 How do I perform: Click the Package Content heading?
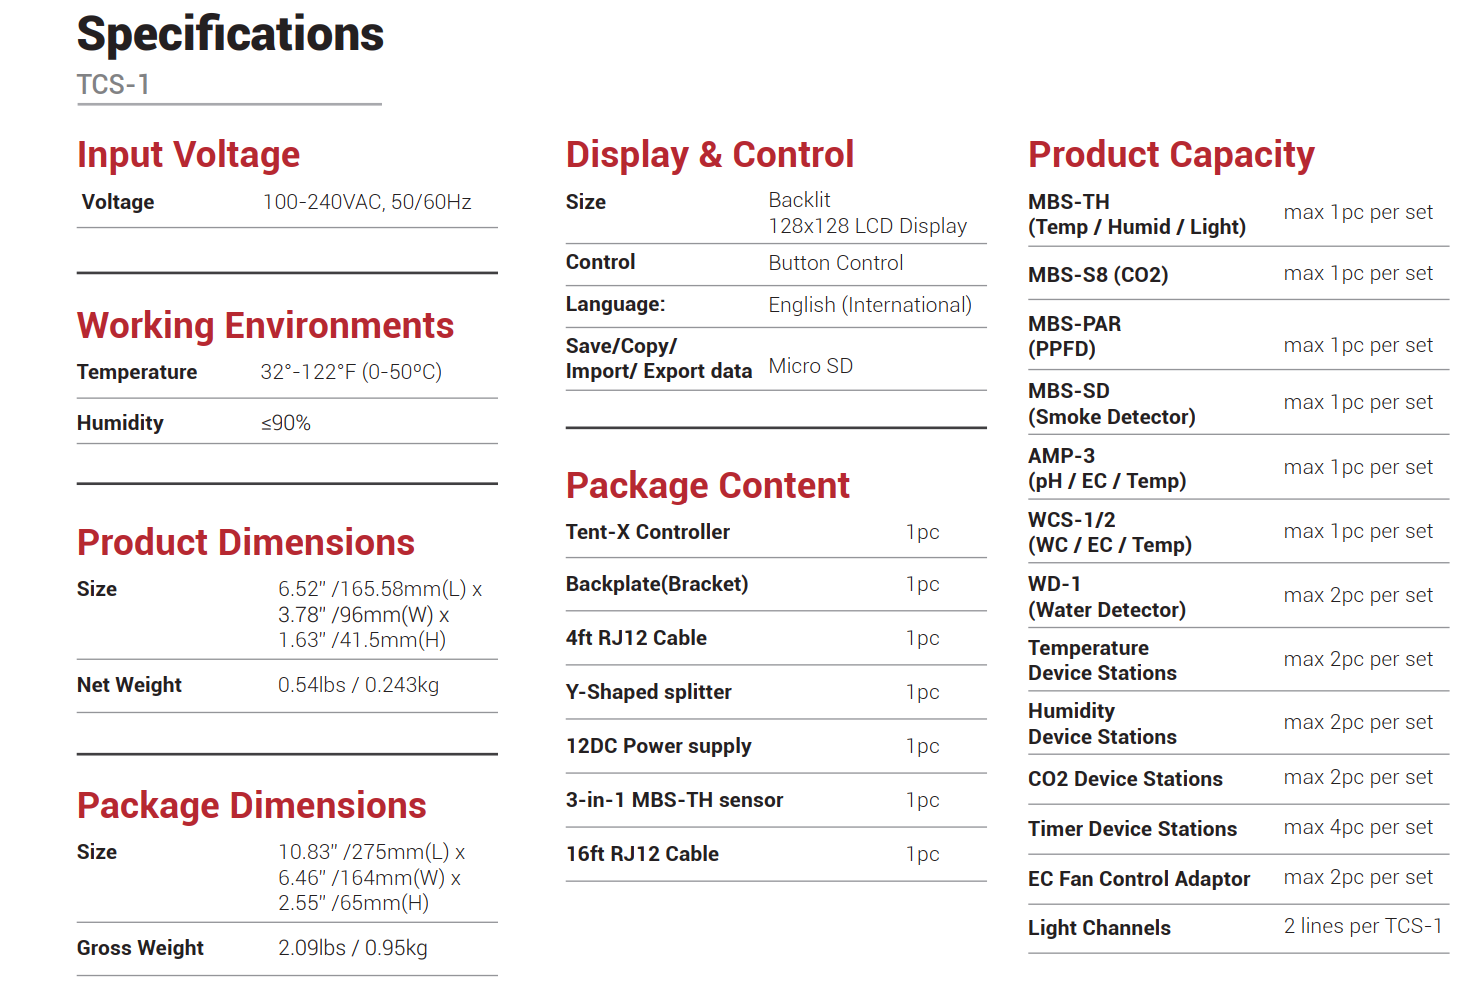click(x=707, y=486)
